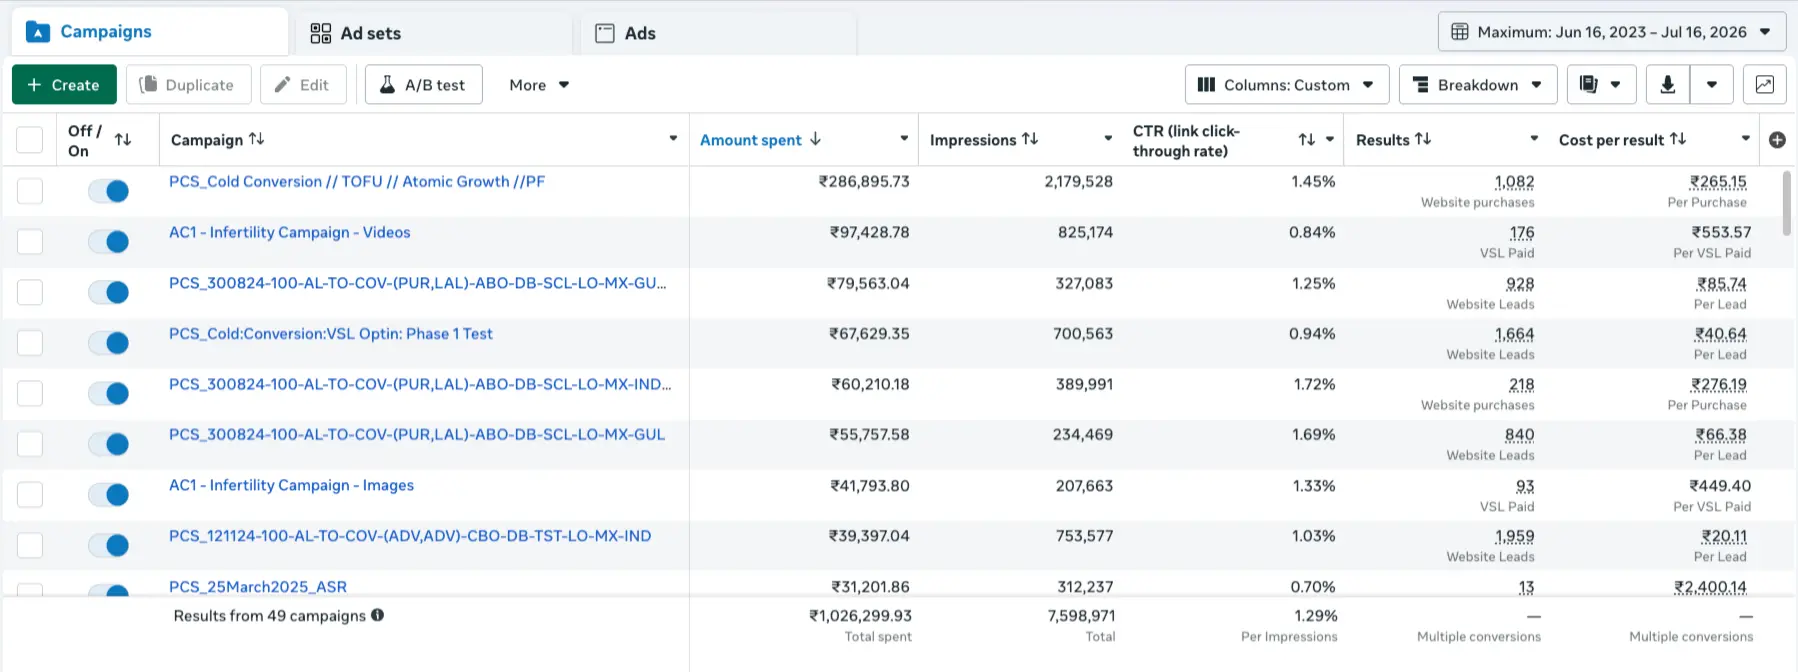Click the export download icon
The image size is (1798, 672).
[1667, 85]
